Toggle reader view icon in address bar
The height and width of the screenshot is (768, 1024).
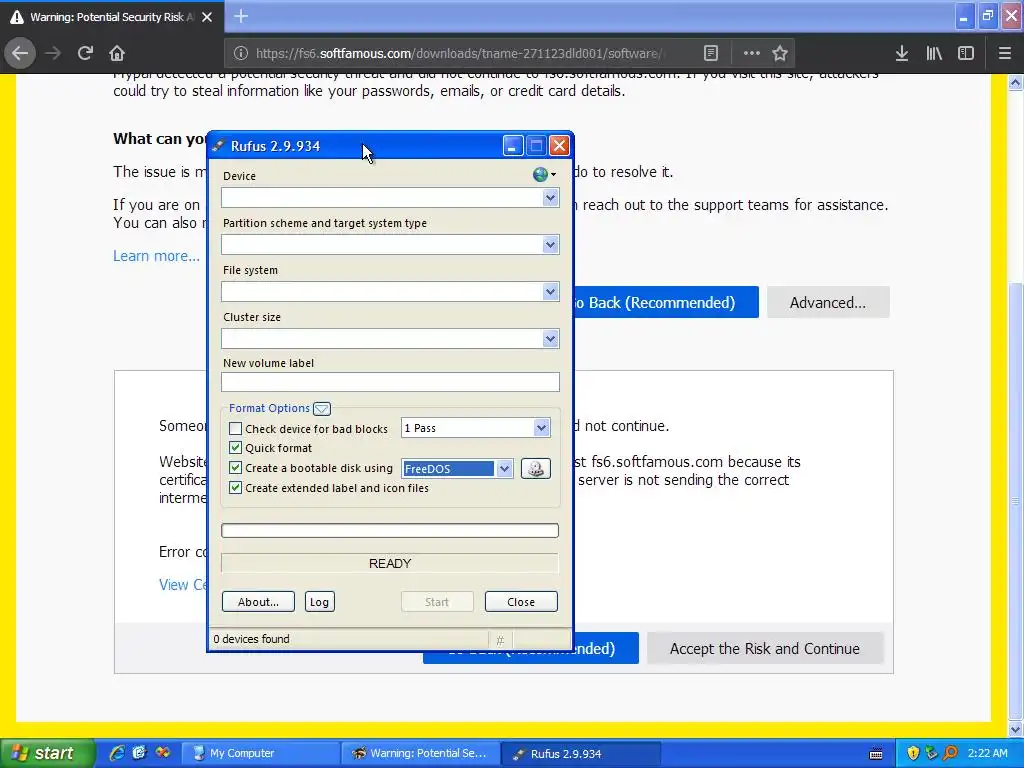[x=711, y=54]
